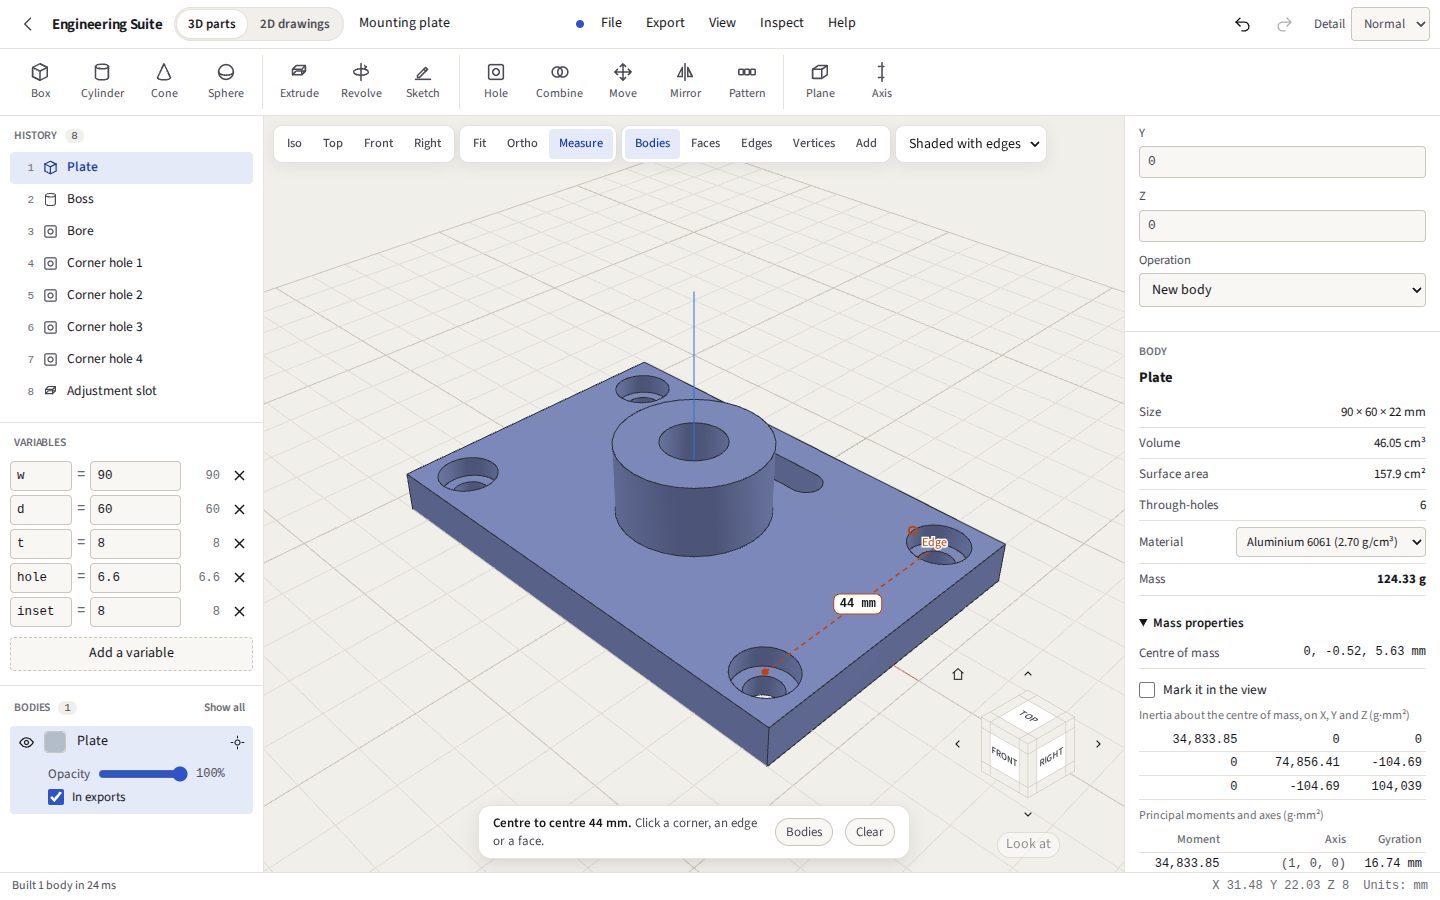Screen dimensions: 1440x900
Task: Change the Material dropdown
Action: pyautogui.click(x=1331, y=542)
